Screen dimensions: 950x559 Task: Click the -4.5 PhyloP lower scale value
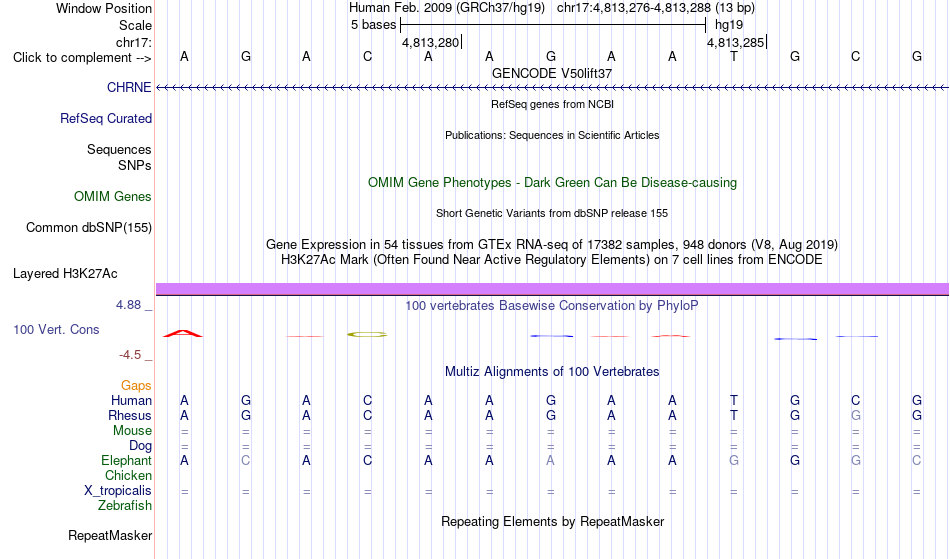(130, 354)
